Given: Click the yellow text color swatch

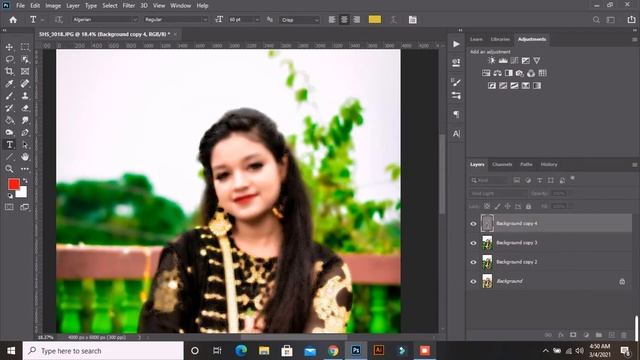Looking at the screenshot, I should coord(375,20).
